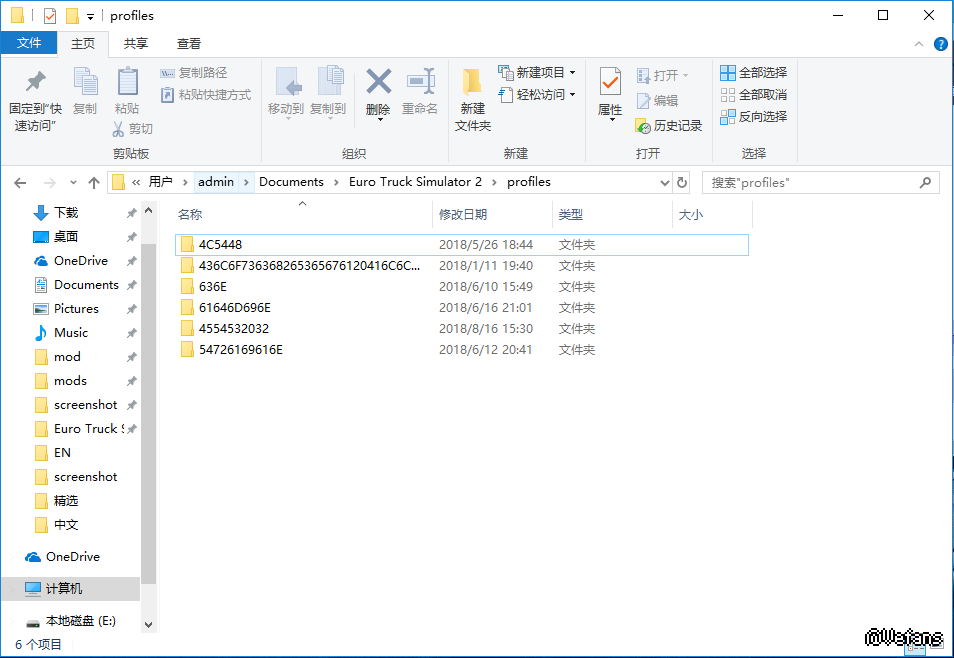Screen dimensions: 954x658
Task: Choose Select All in ribbon
Action: click(753, 72)
